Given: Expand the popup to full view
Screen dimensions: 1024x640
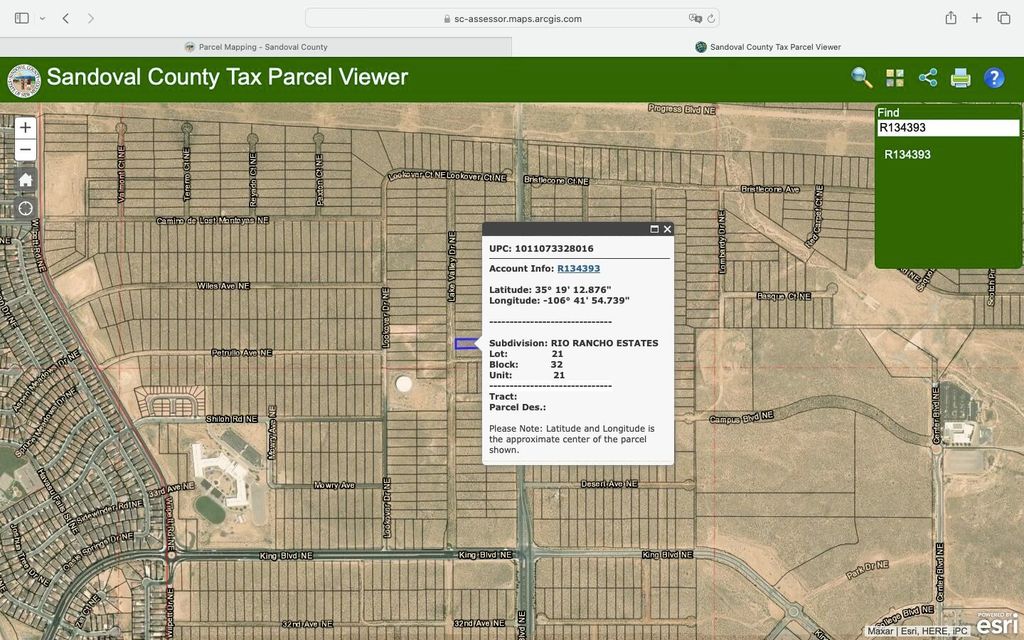Looking at the screenshot, I should tap(654, 228).
